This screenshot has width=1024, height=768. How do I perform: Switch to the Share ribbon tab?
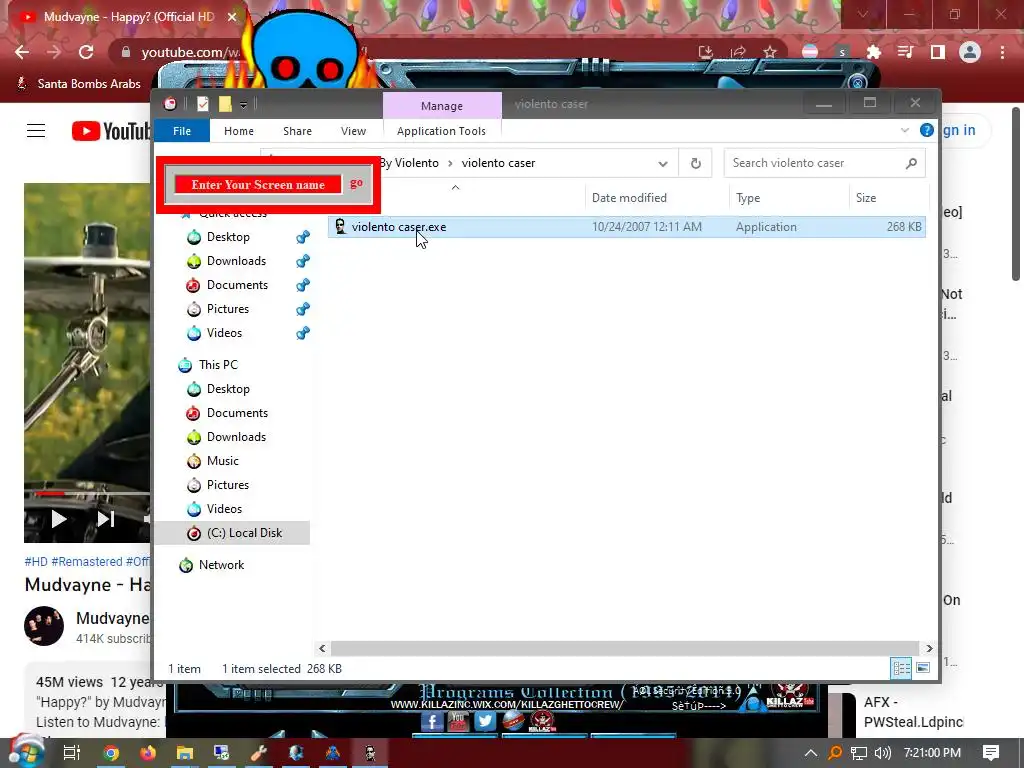[x=297, y=131]
